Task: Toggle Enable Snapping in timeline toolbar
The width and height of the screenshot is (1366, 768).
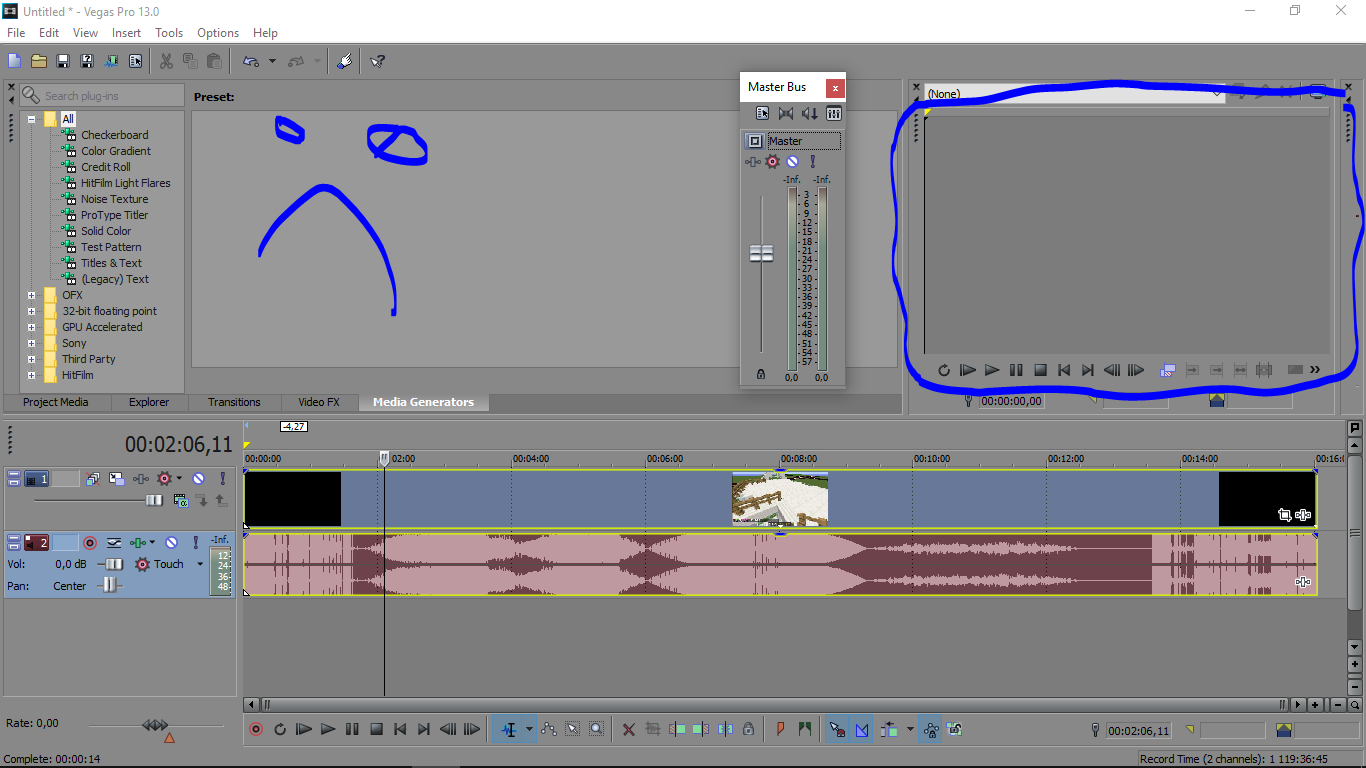Action: tap(837, 730)
